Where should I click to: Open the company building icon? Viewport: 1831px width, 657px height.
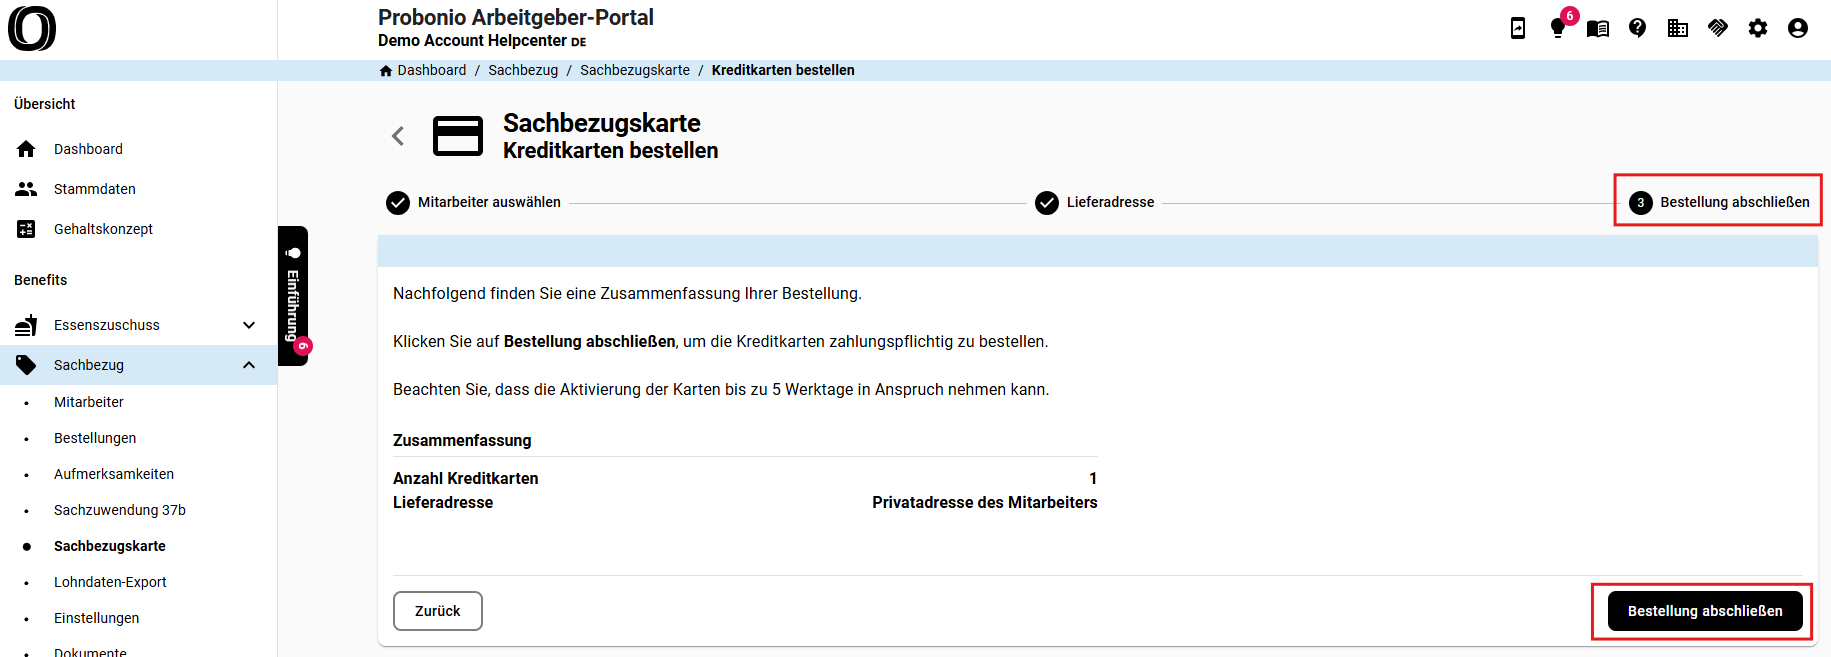[1678, 28]
